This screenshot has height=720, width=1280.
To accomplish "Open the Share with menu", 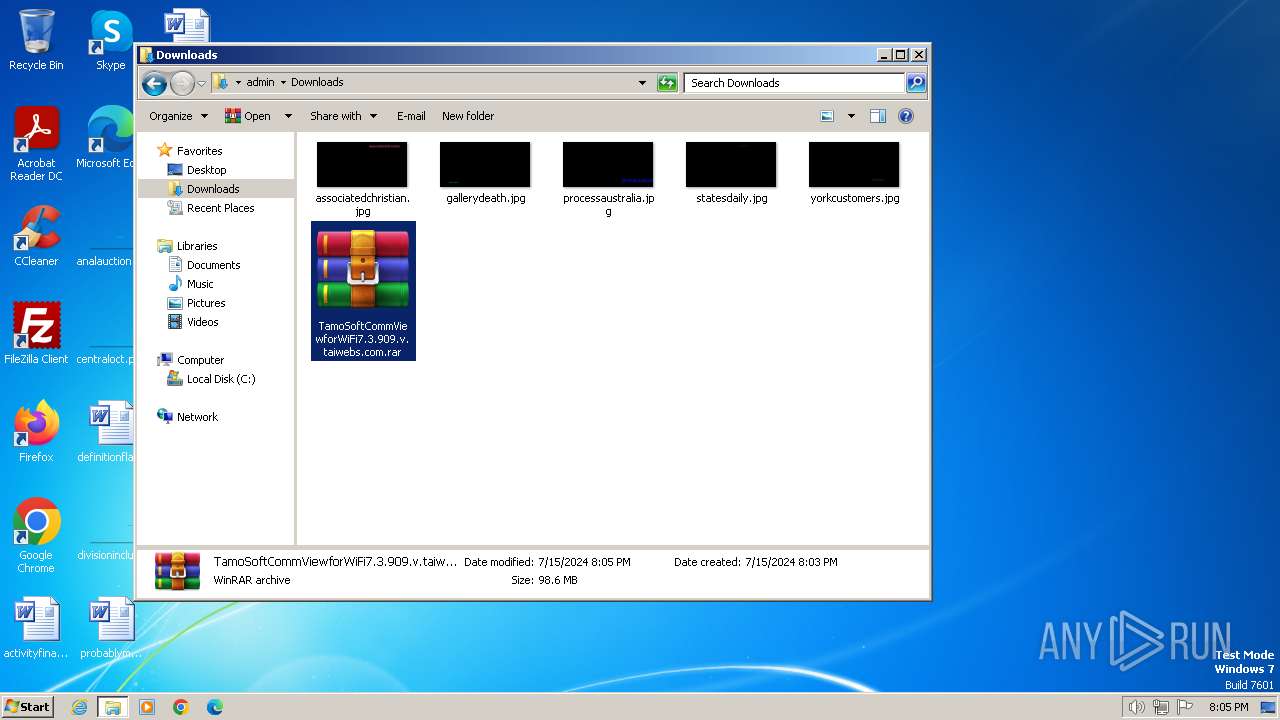I will [x=343, y=116].
